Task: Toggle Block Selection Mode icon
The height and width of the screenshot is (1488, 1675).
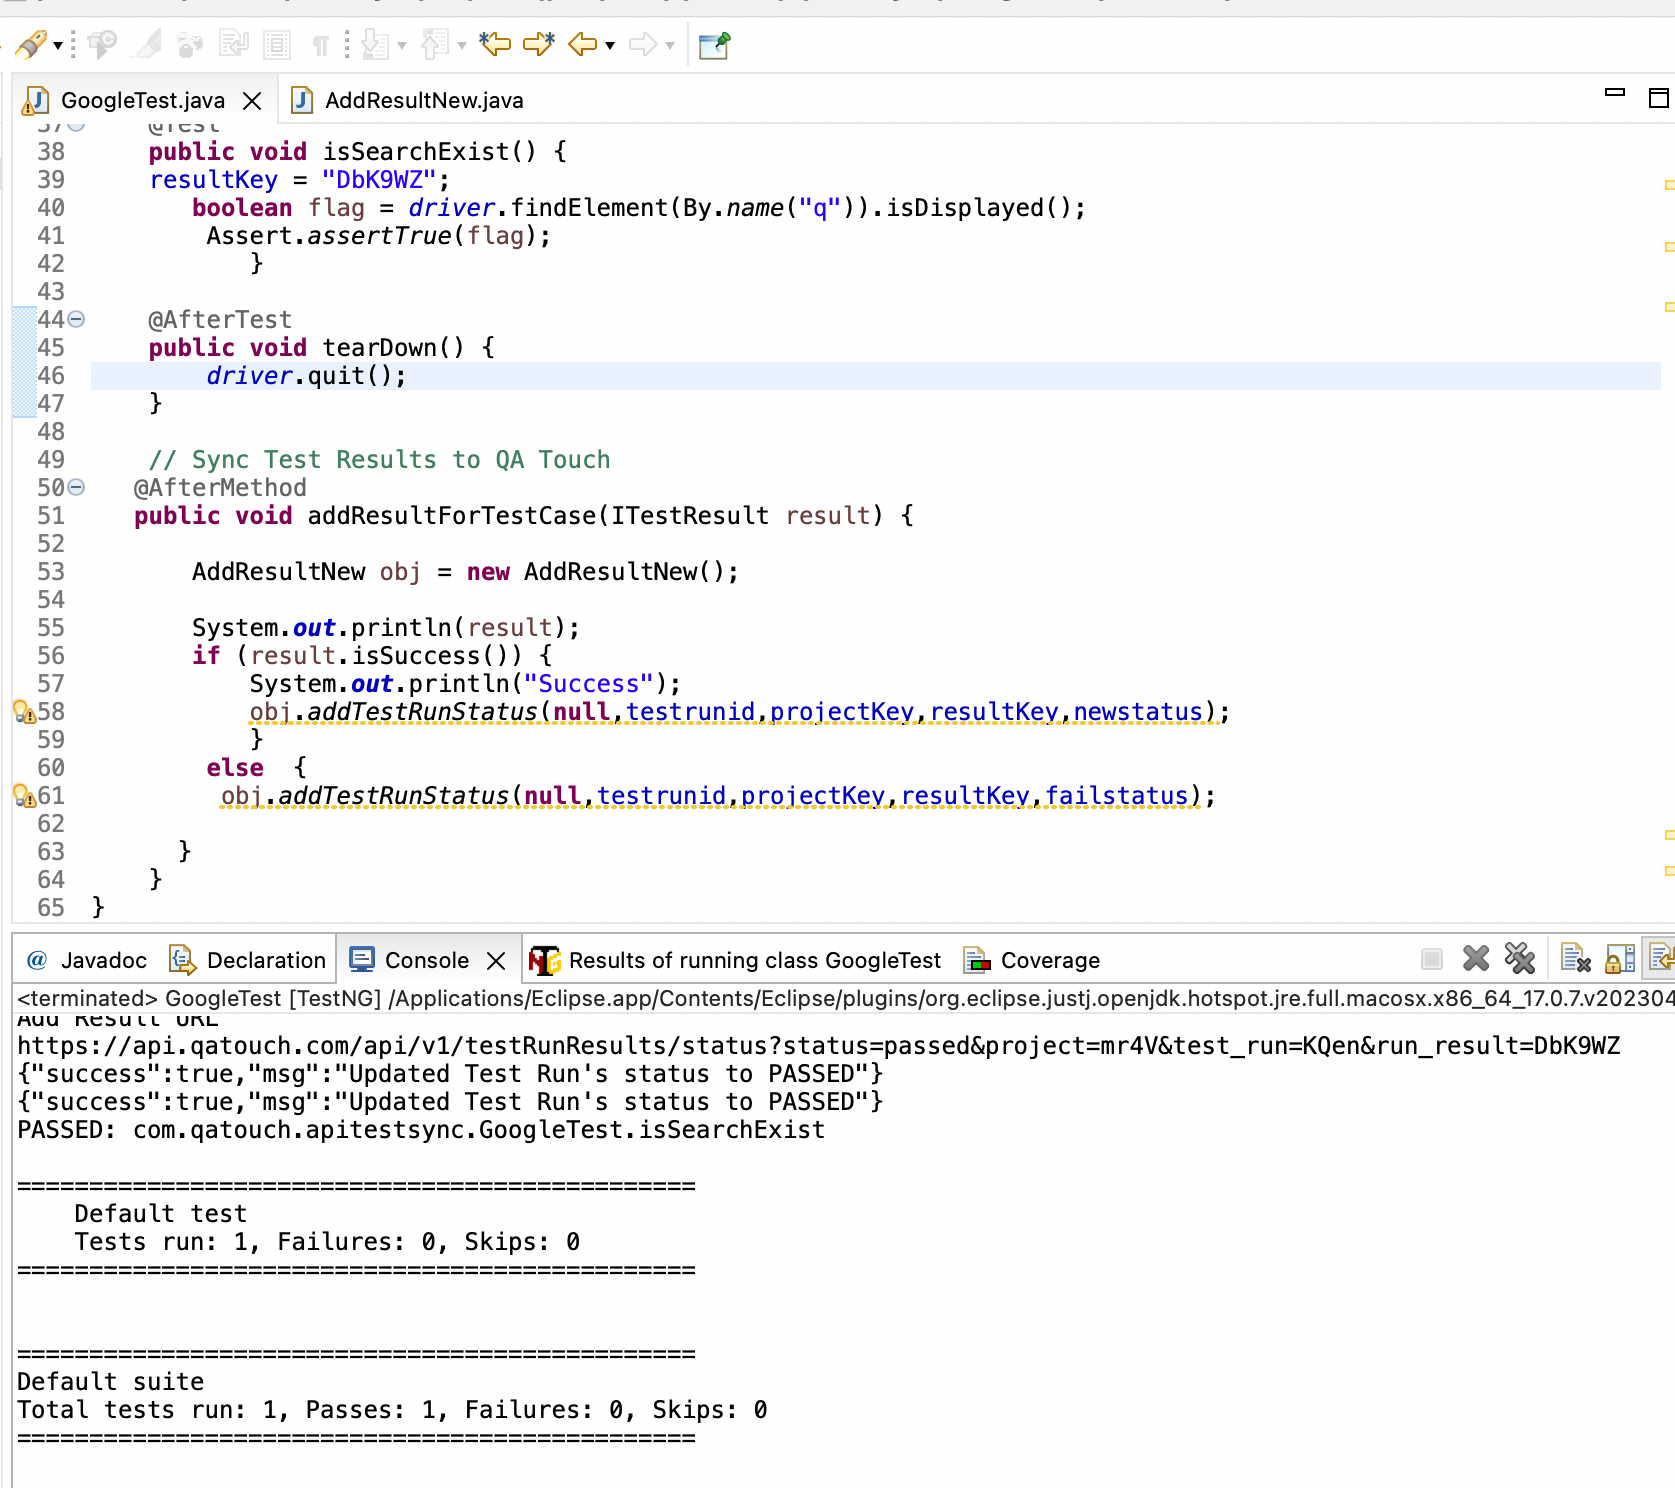Action: tap(276, 44)
